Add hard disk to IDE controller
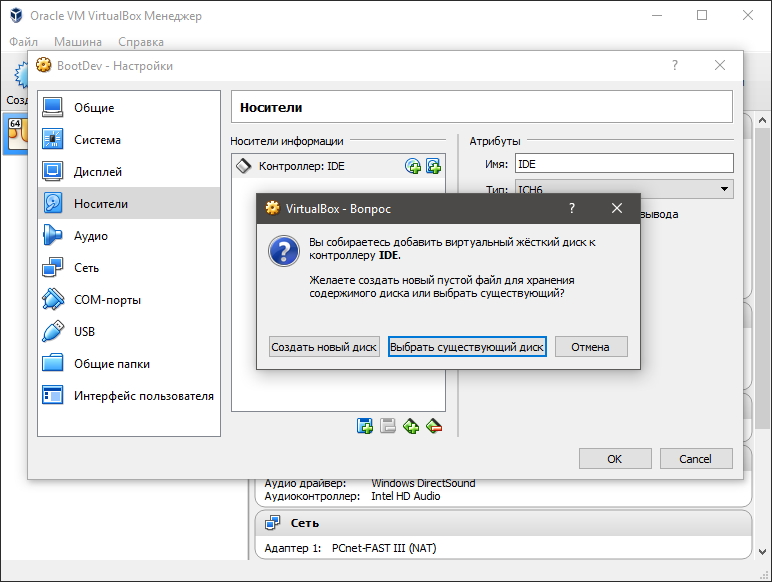Screen dimensions: 772x582 coord(433,166)
